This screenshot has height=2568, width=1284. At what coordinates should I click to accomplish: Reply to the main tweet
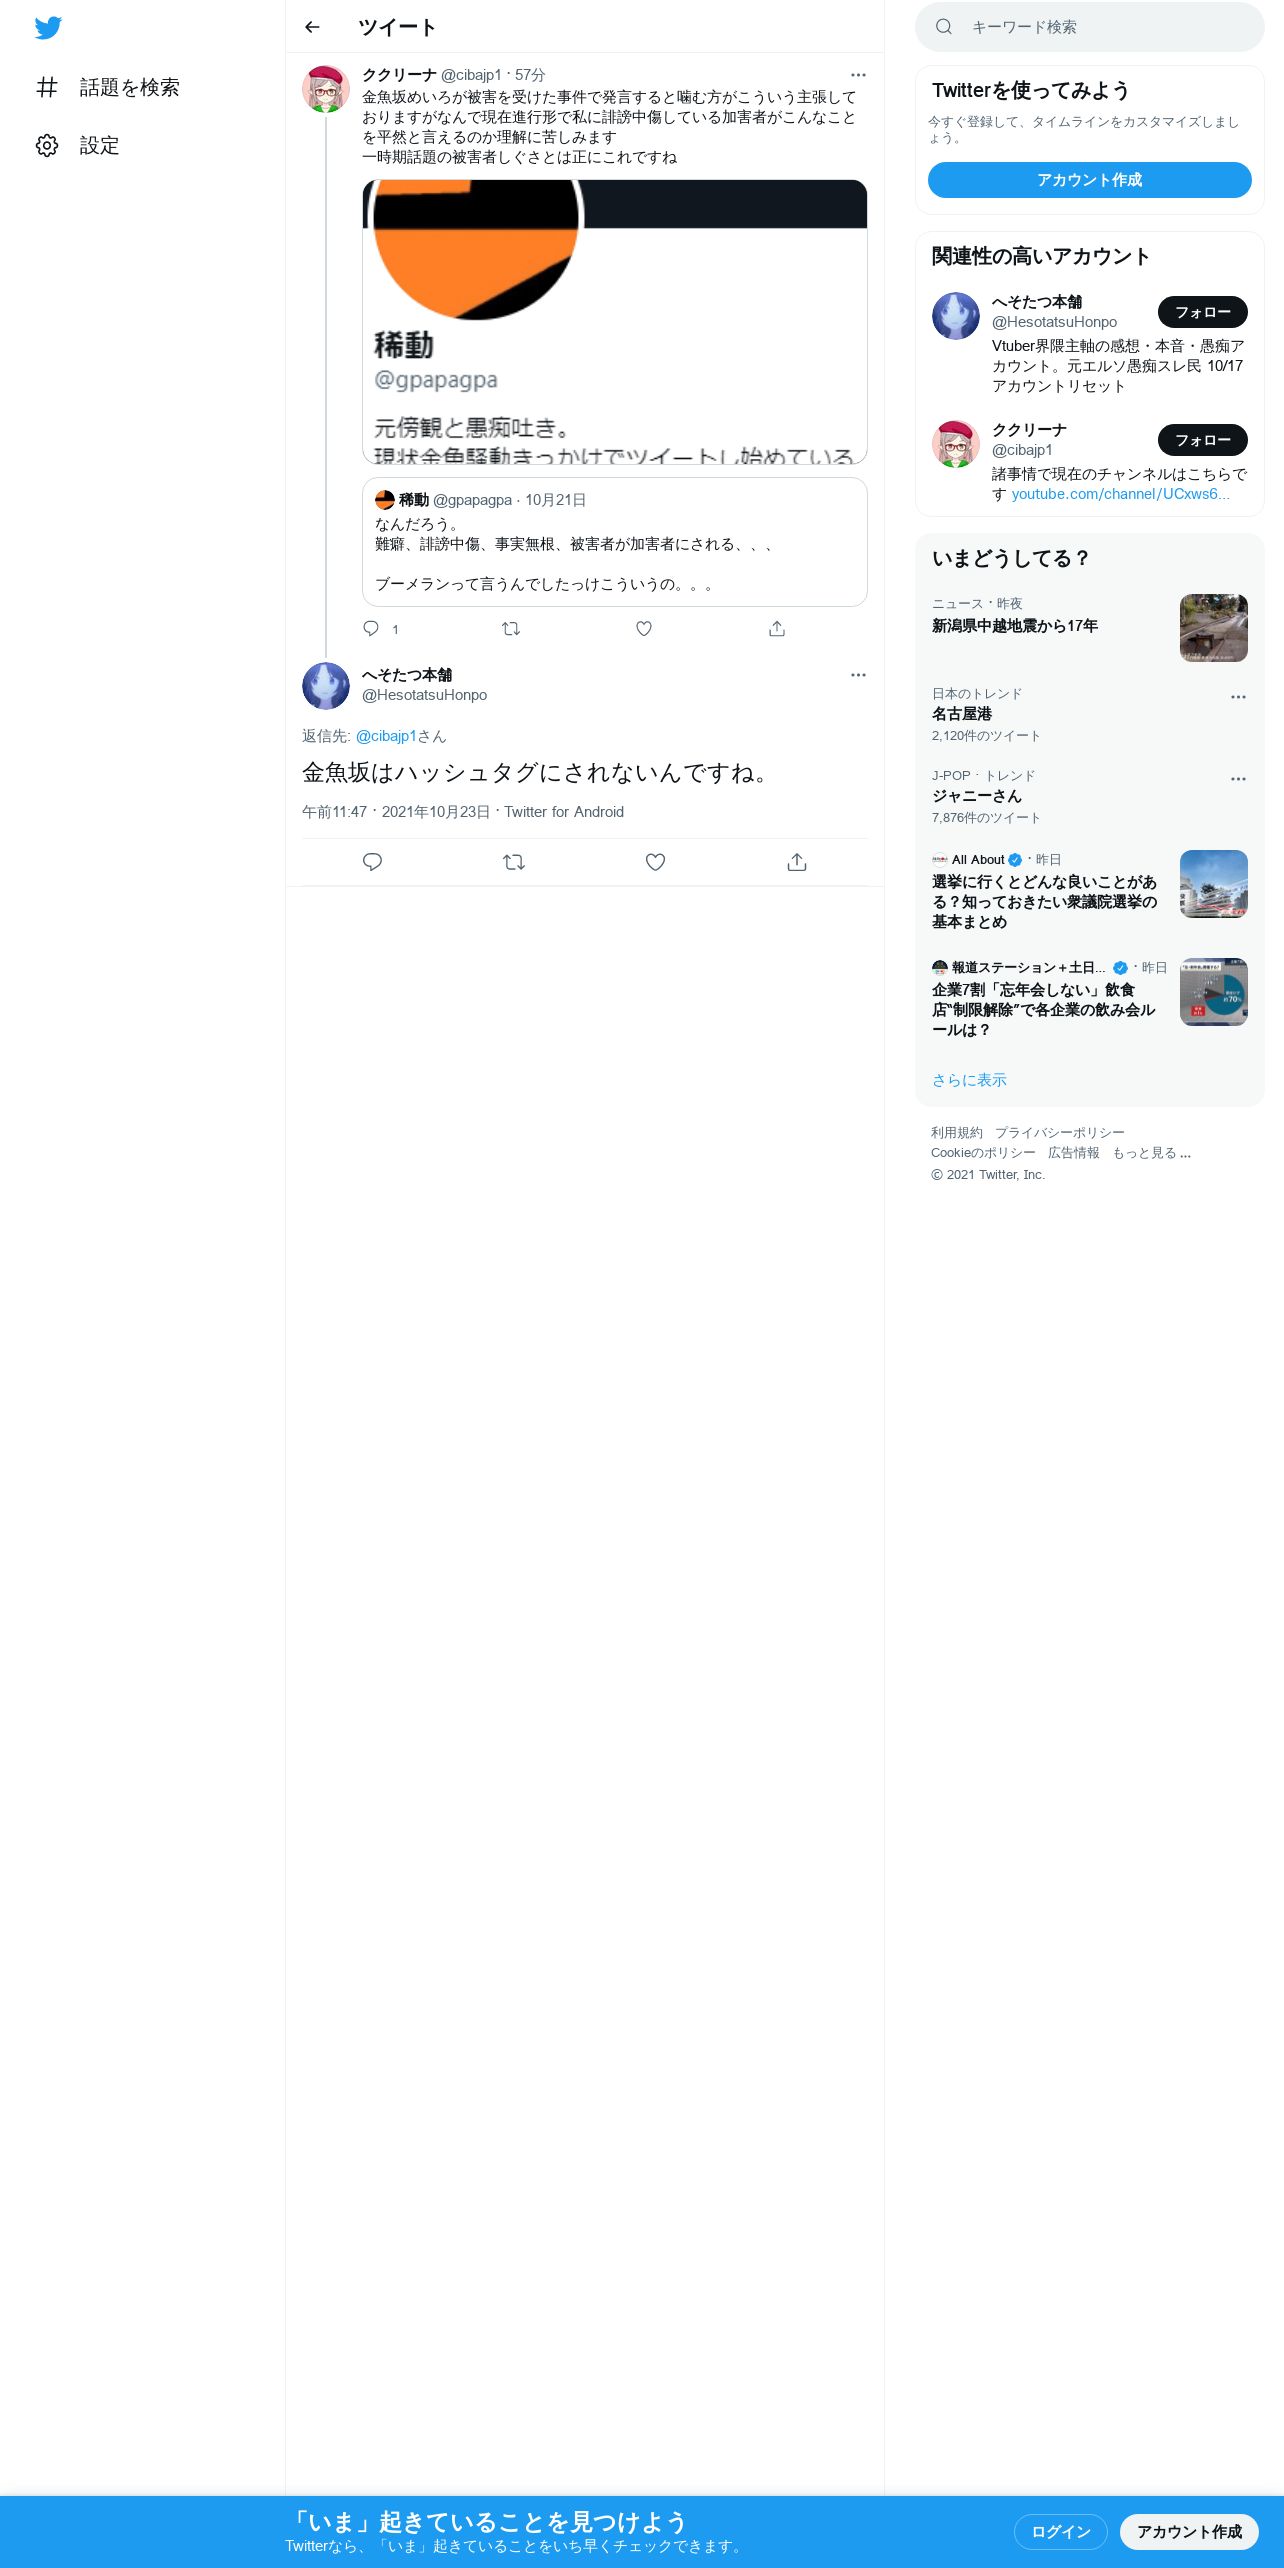tap(372, 862)
